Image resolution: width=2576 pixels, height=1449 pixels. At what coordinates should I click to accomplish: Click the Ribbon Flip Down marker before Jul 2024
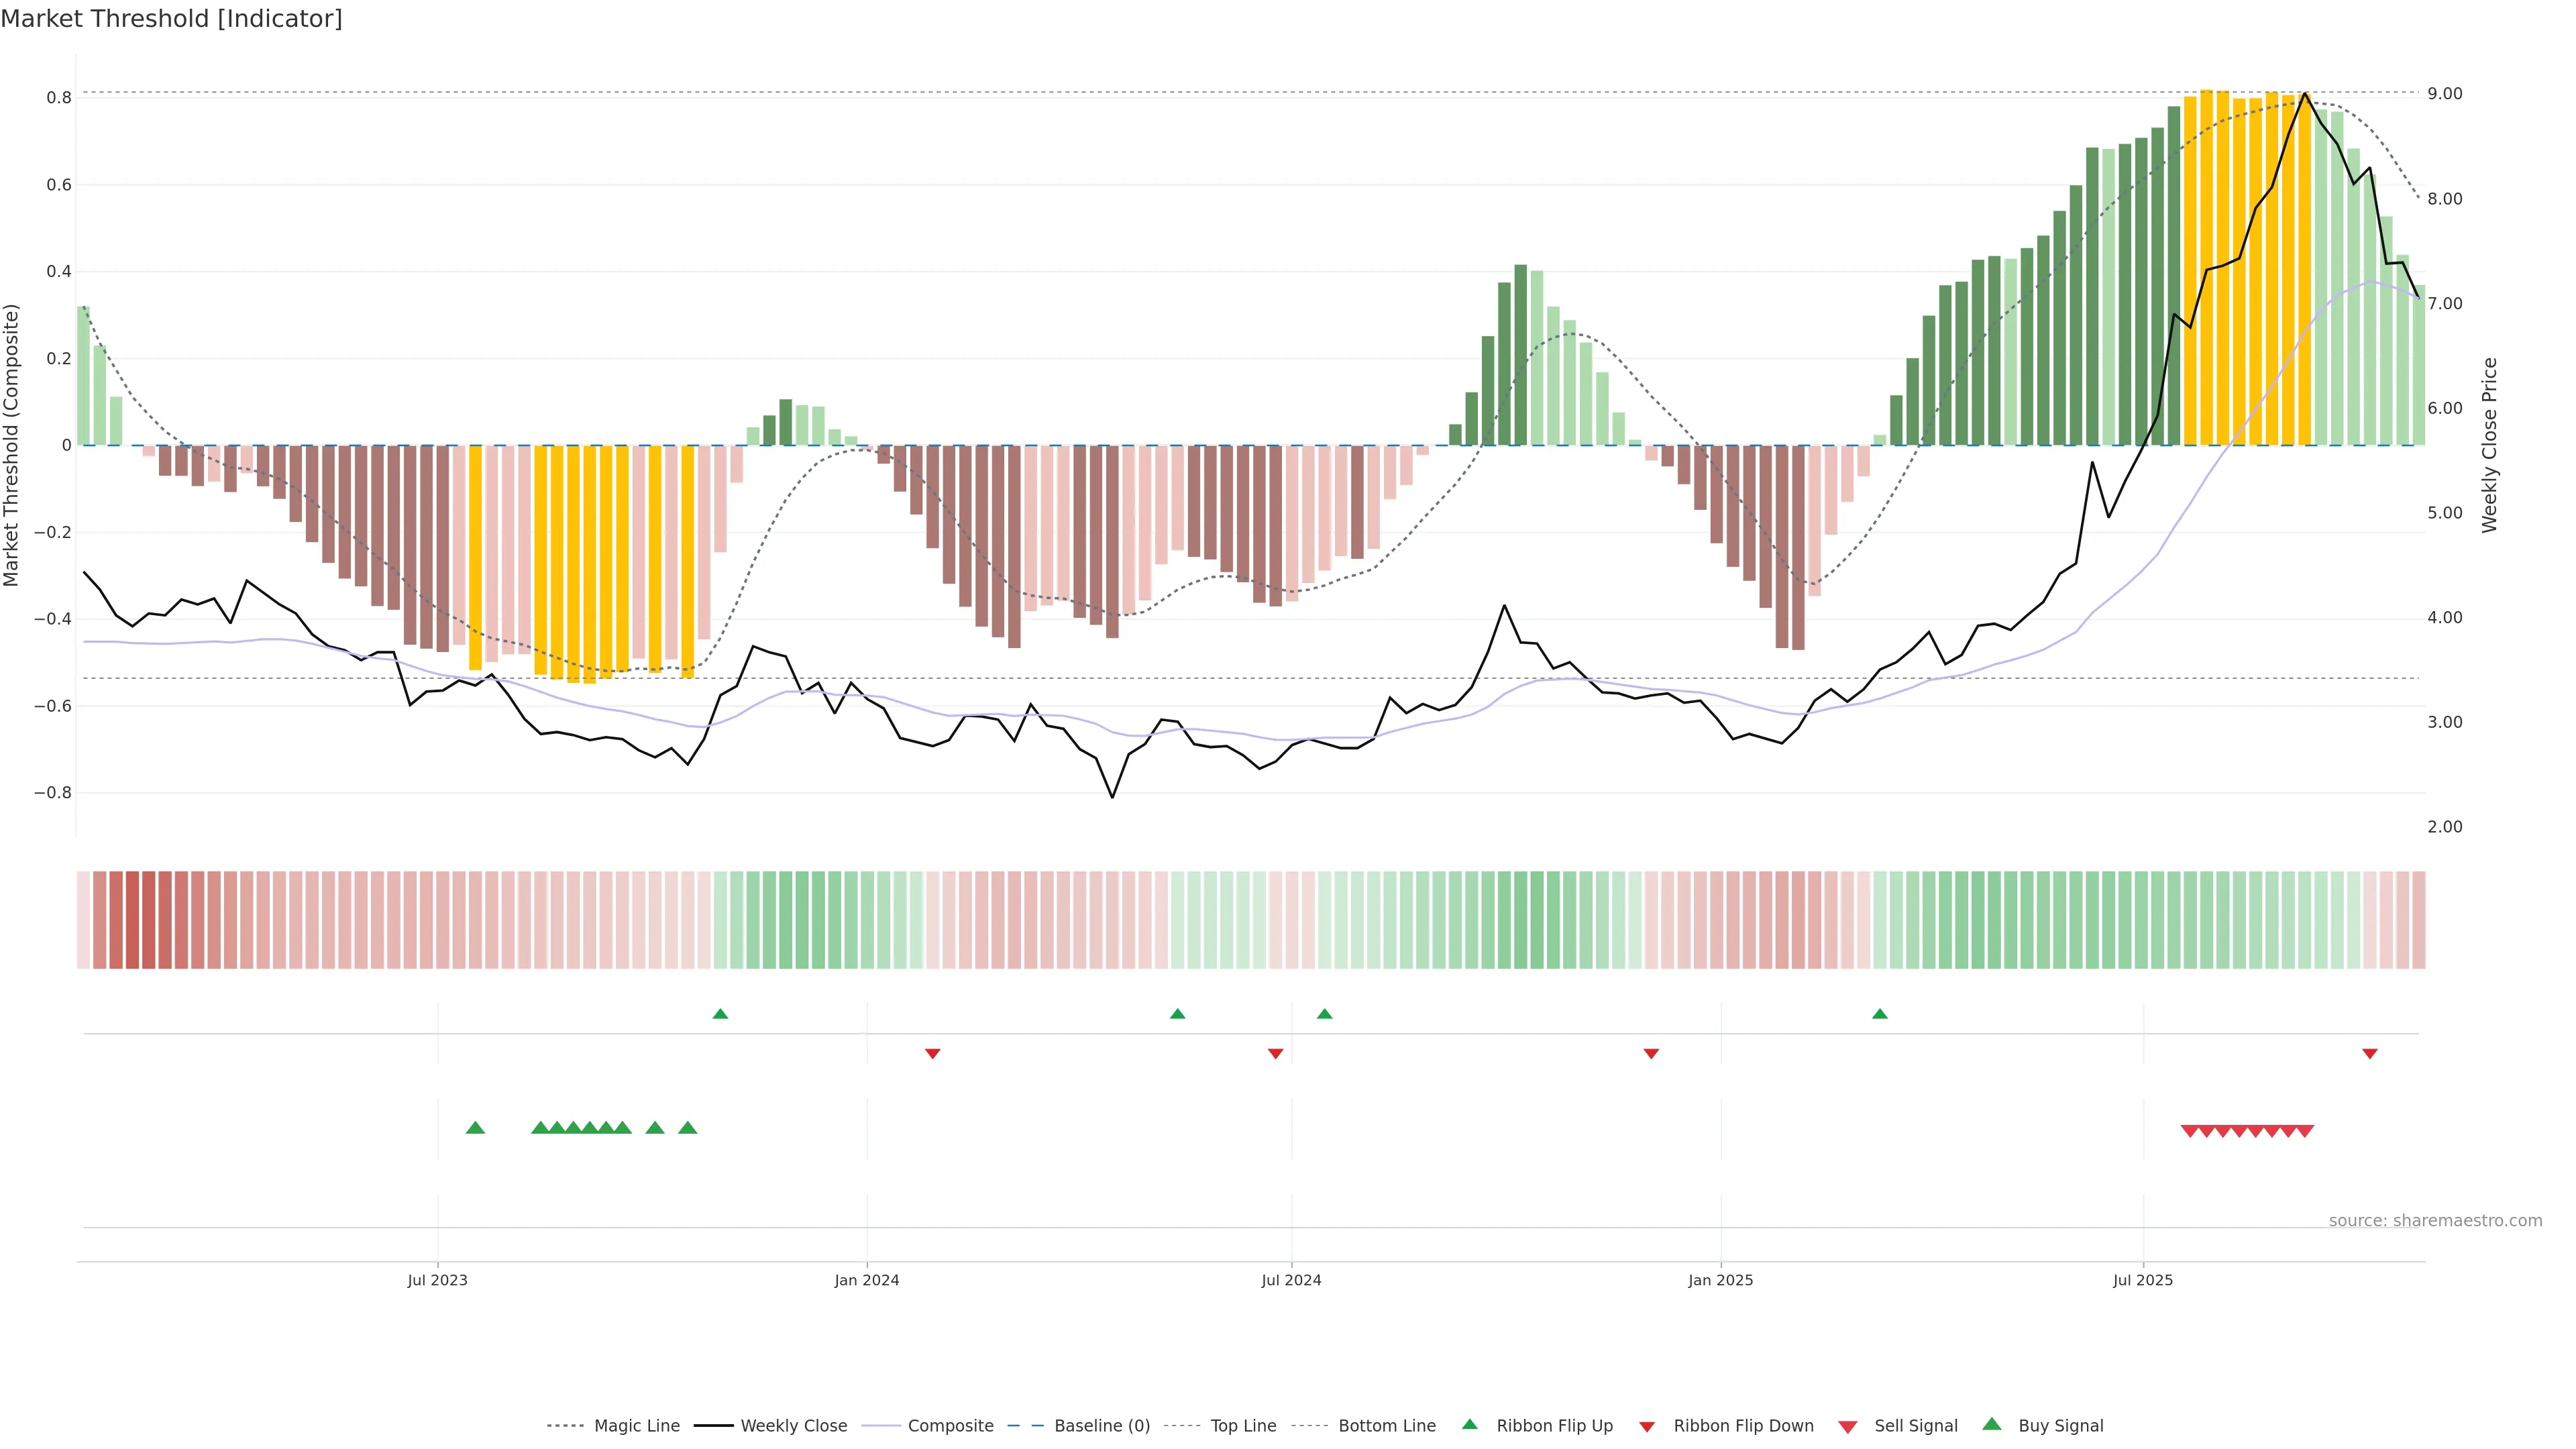(x=1275, y=1054)
